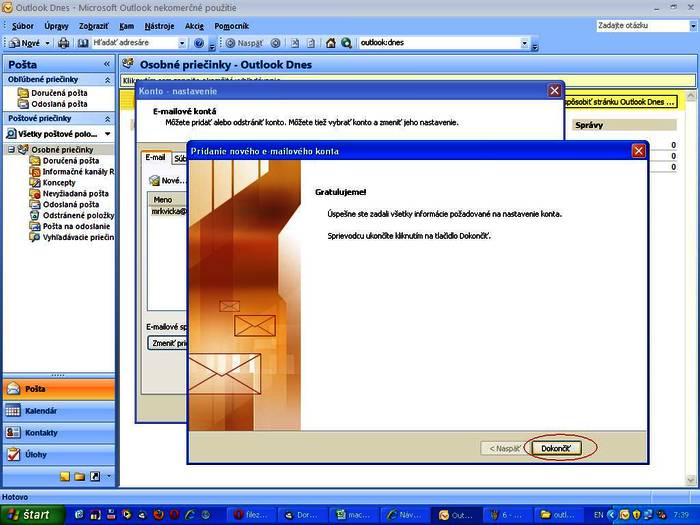Open the Configure buttons arrow at pane bottom
The image size is (700, 525).
coord(108,476)
